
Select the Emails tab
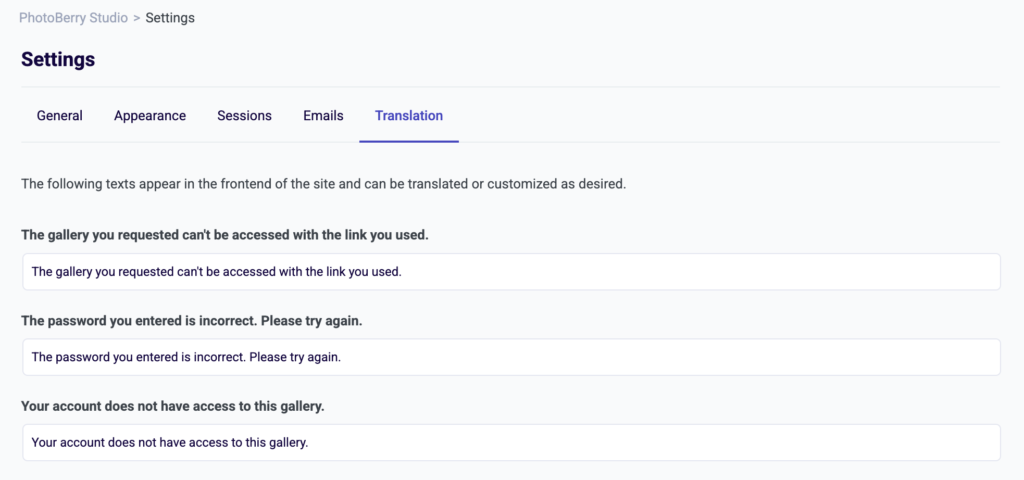323,116
